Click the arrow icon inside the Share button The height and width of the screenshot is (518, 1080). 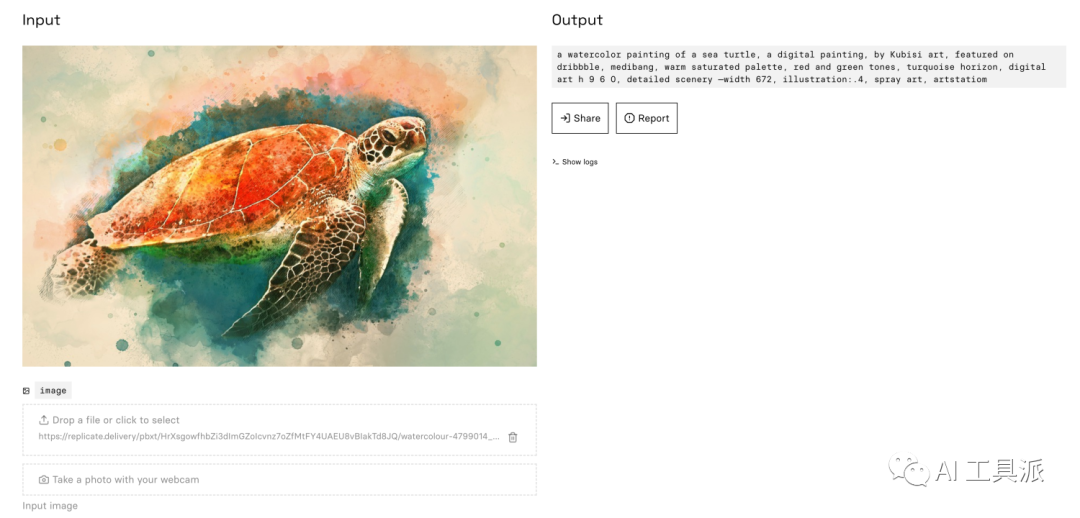[565, 118]
